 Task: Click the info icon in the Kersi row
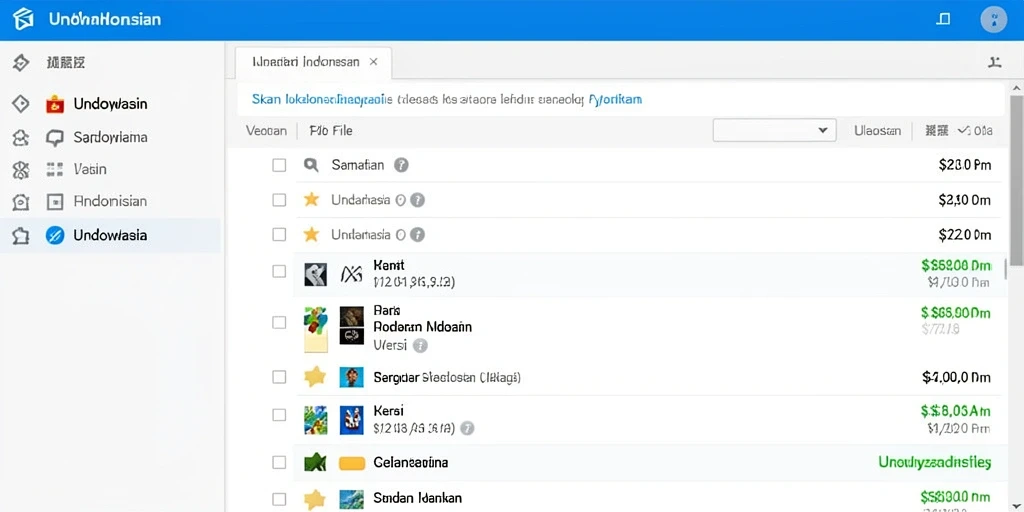(x=467, y=428)
